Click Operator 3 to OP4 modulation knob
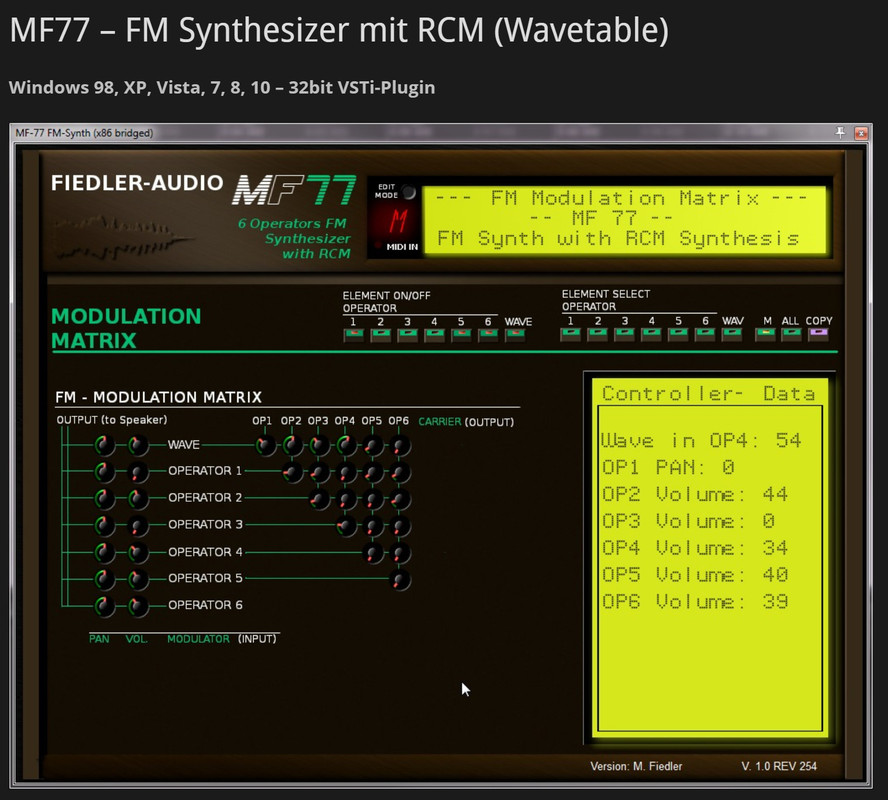 coord(347,526)
